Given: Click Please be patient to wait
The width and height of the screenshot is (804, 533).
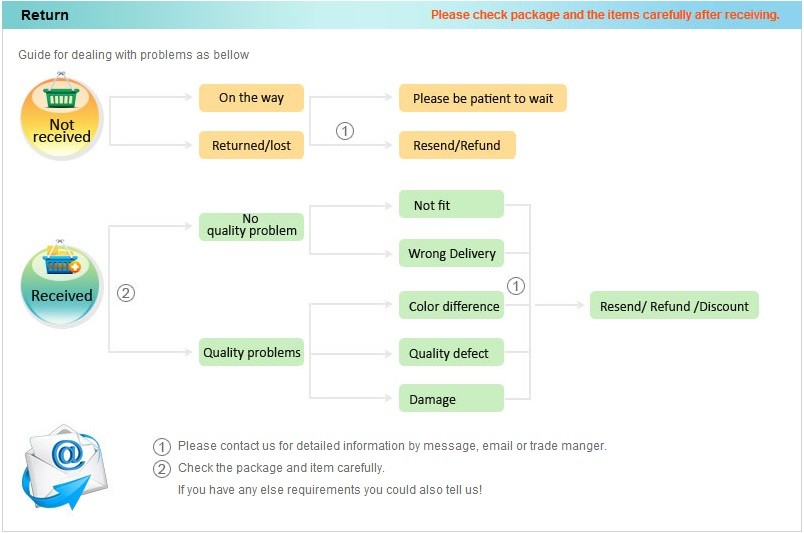Looking at the screenshot, I should [x=483, y=98].
